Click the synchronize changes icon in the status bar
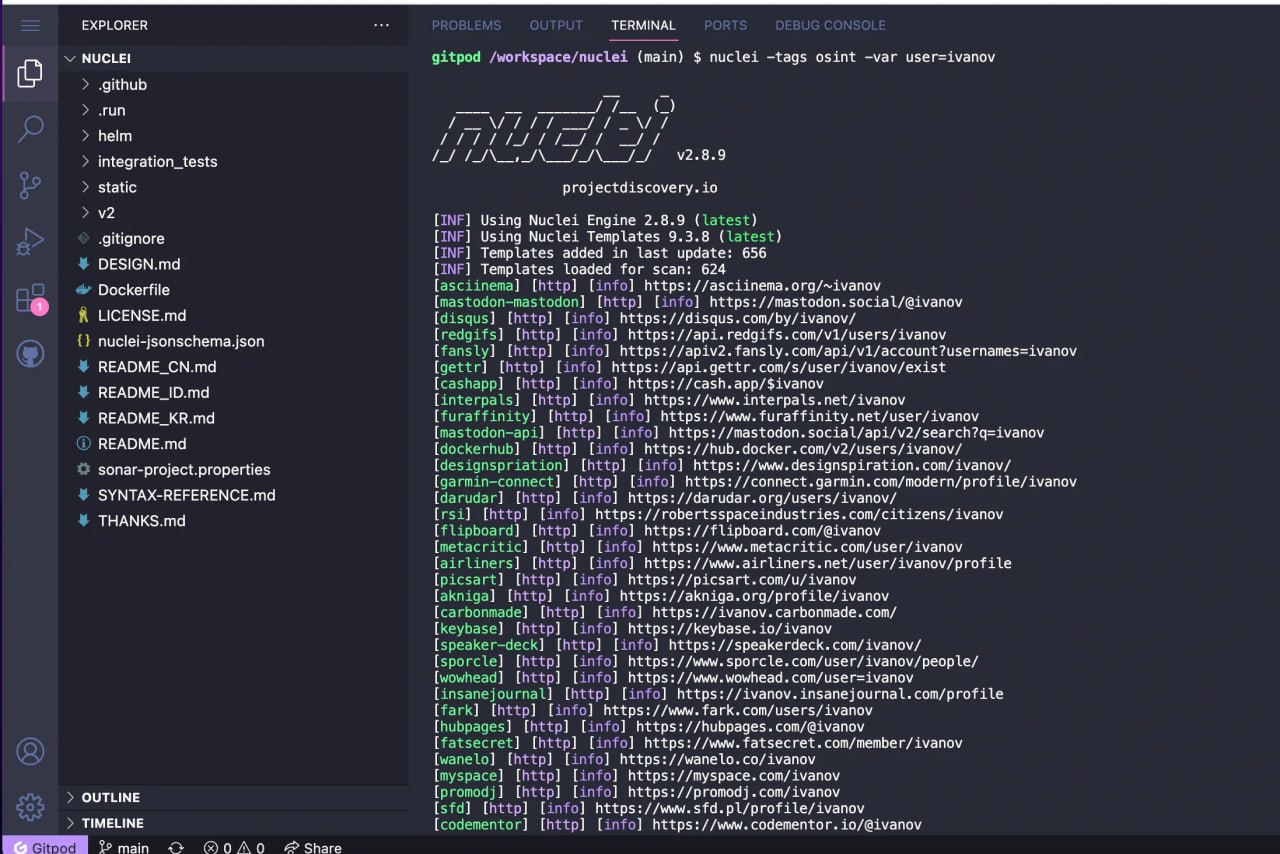Screen dimensions: 1280x854 176,847
